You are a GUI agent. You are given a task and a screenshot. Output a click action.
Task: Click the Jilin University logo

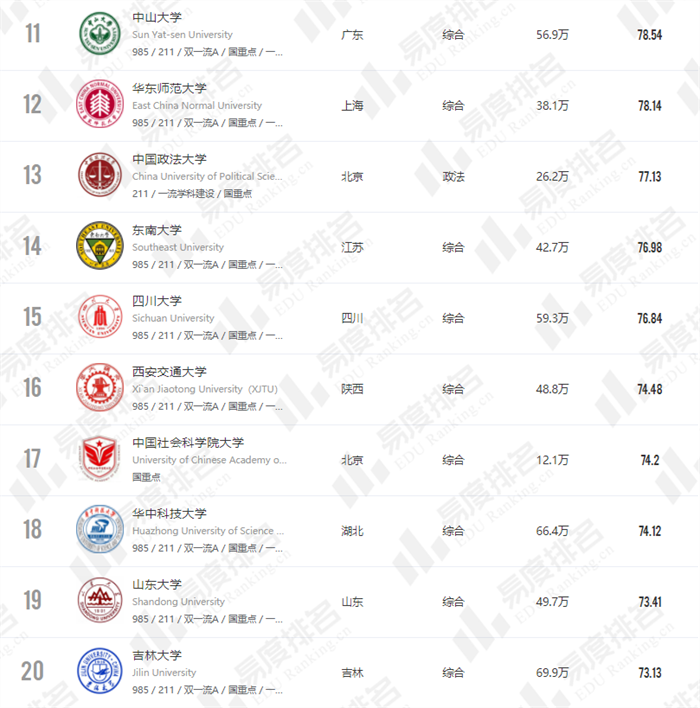[x=100, y=671]
